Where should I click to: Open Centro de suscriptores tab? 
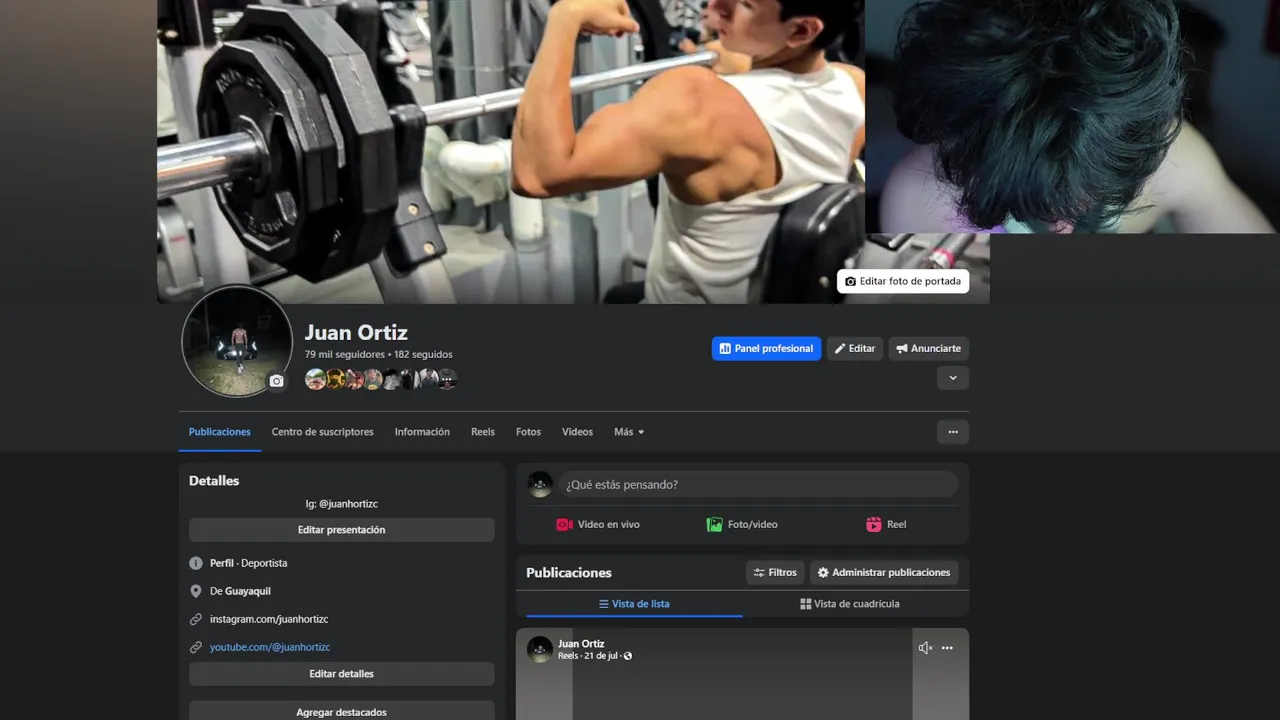tap(323, 432)
